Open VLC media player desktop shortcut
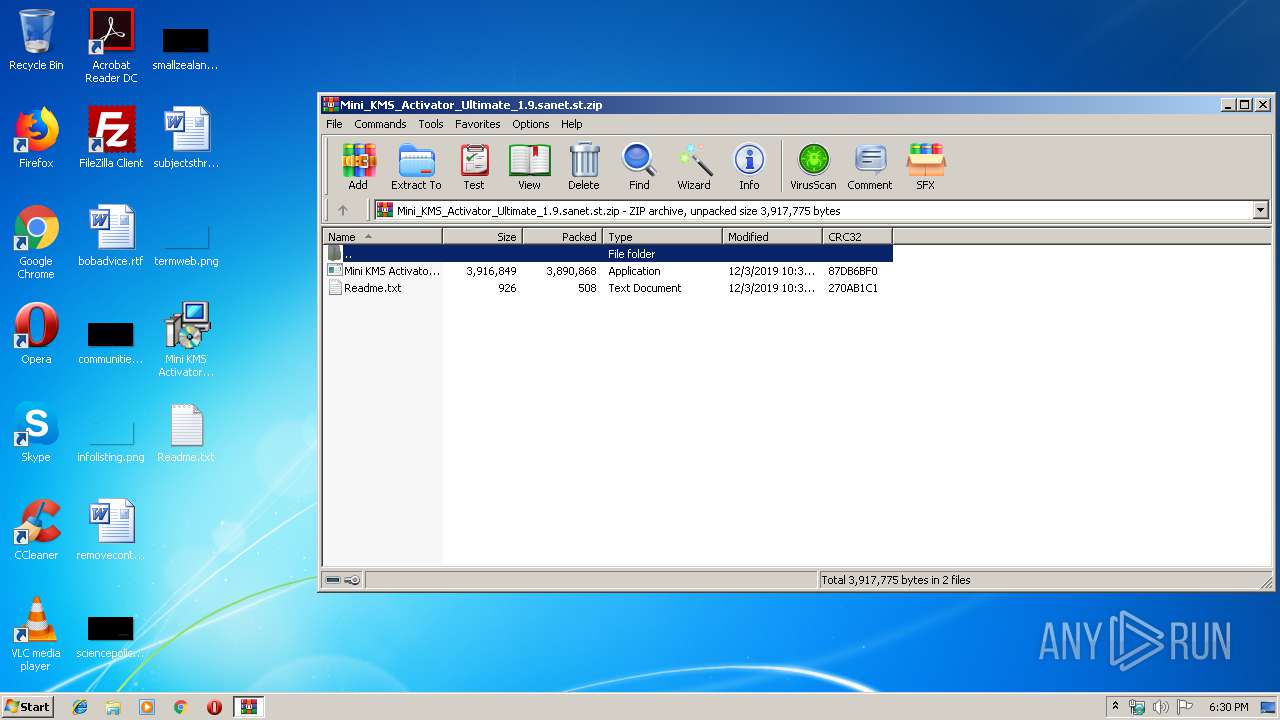The width and height of the screenshot is (1280, 720). click(36, 634)
